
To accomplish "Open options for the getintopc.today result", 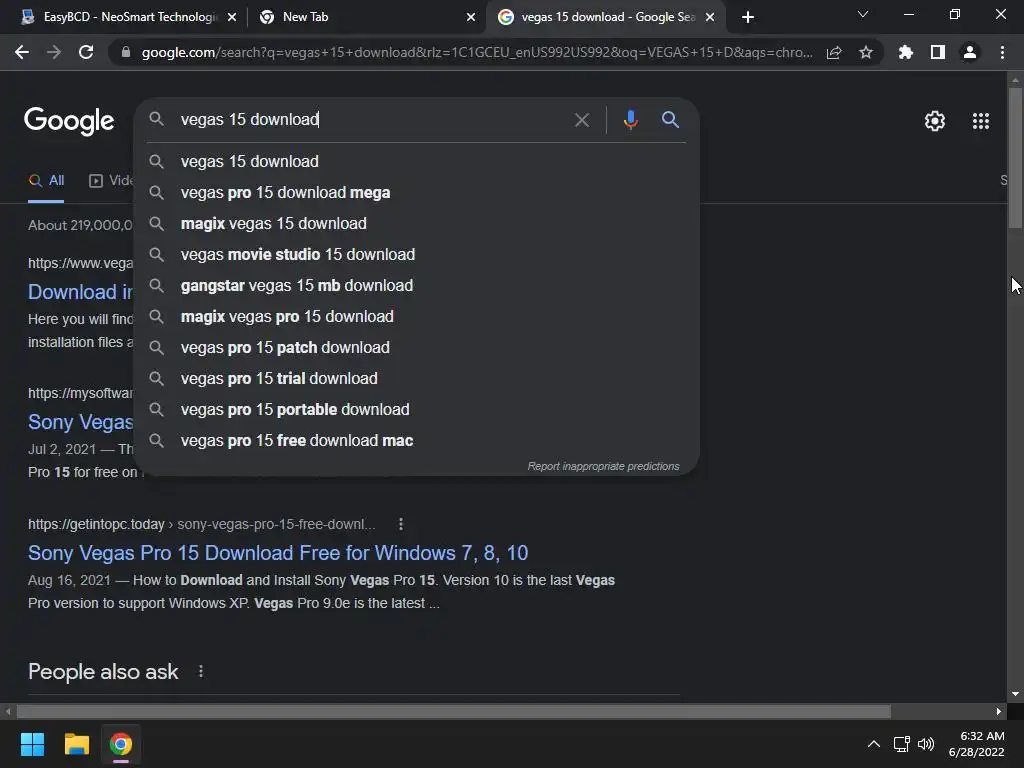I will pos(401,524).
